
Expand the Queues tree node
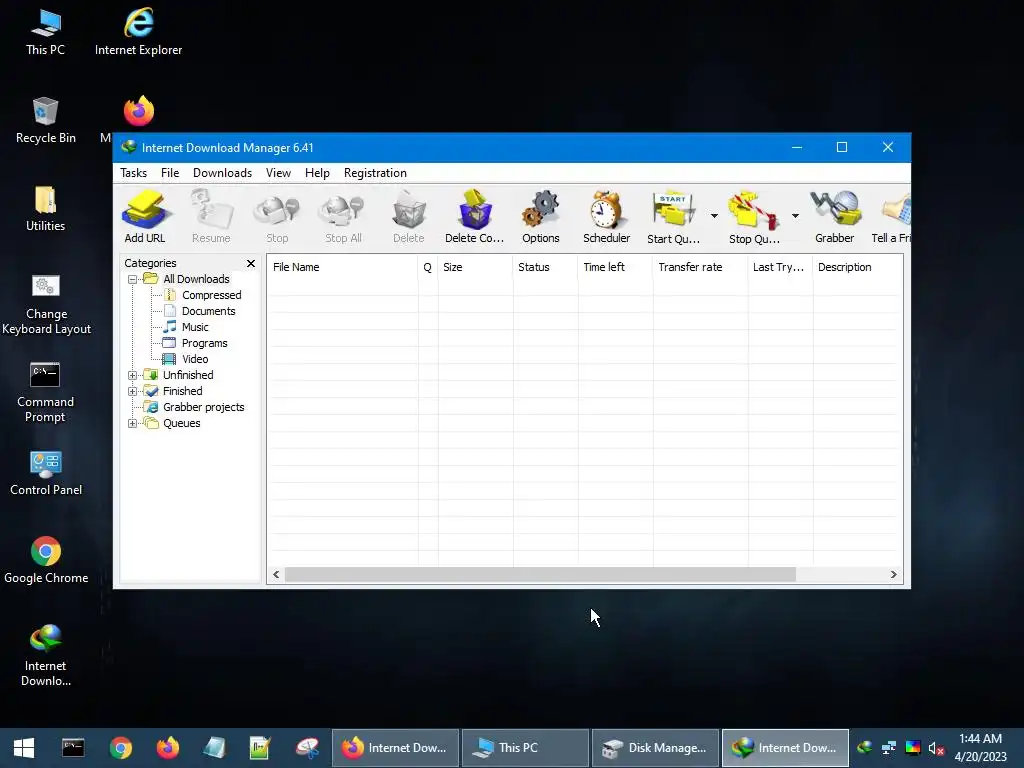point(133,423)
